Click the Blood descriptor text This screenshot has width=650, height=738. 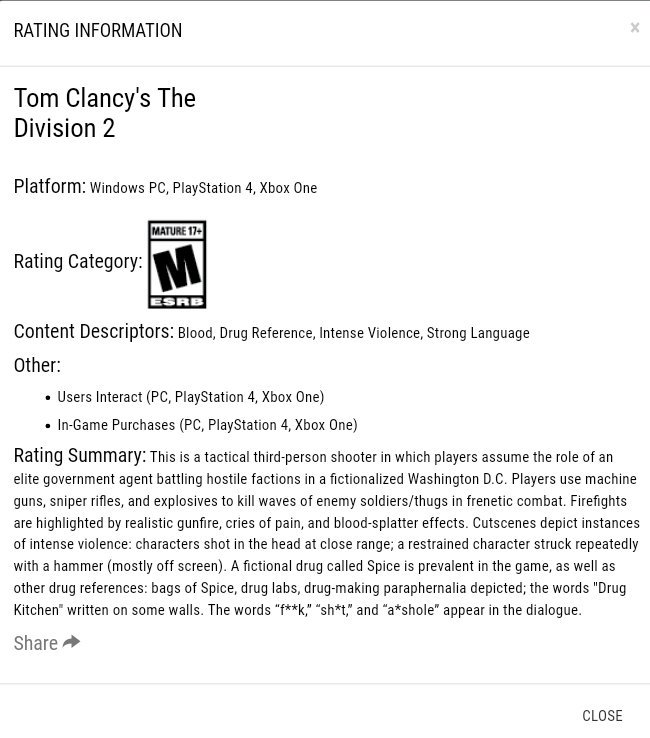coord(195,333)
